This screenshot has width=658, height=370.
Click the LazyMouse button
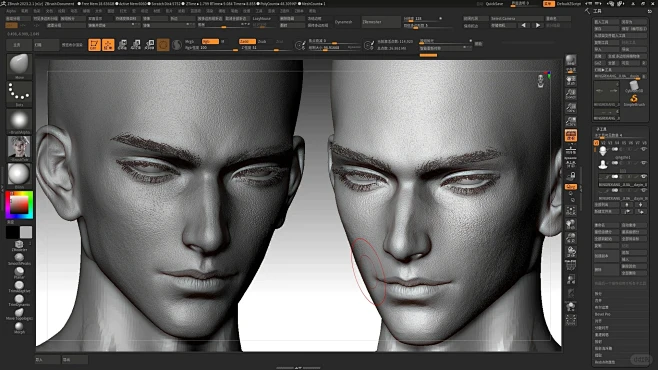tap(262, 19)
